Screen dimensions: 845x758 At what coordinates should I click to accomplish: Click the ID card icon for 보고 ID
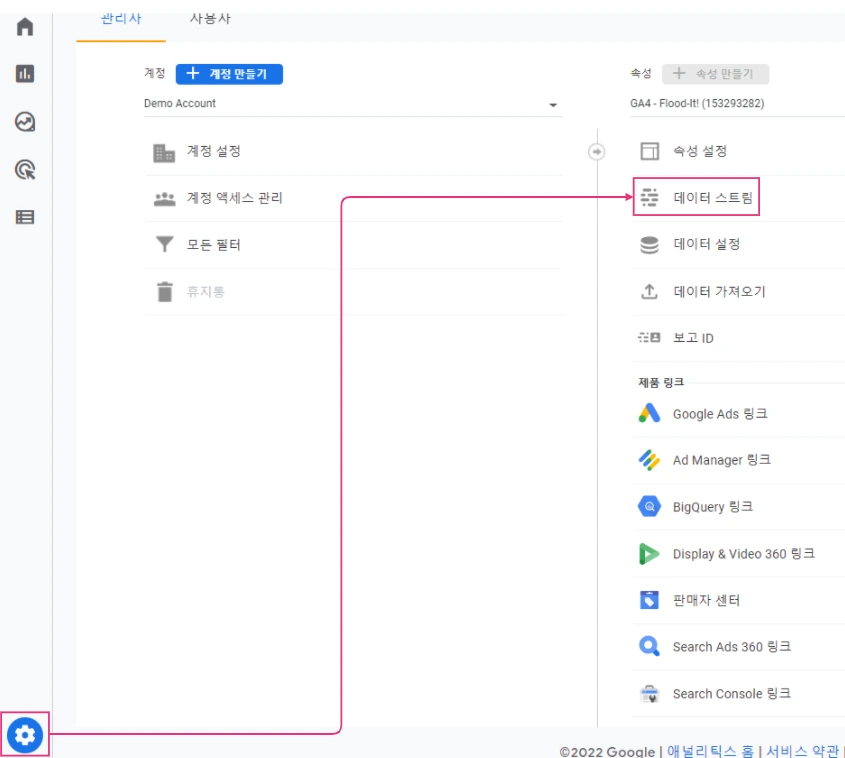click(x=649, y=338)
